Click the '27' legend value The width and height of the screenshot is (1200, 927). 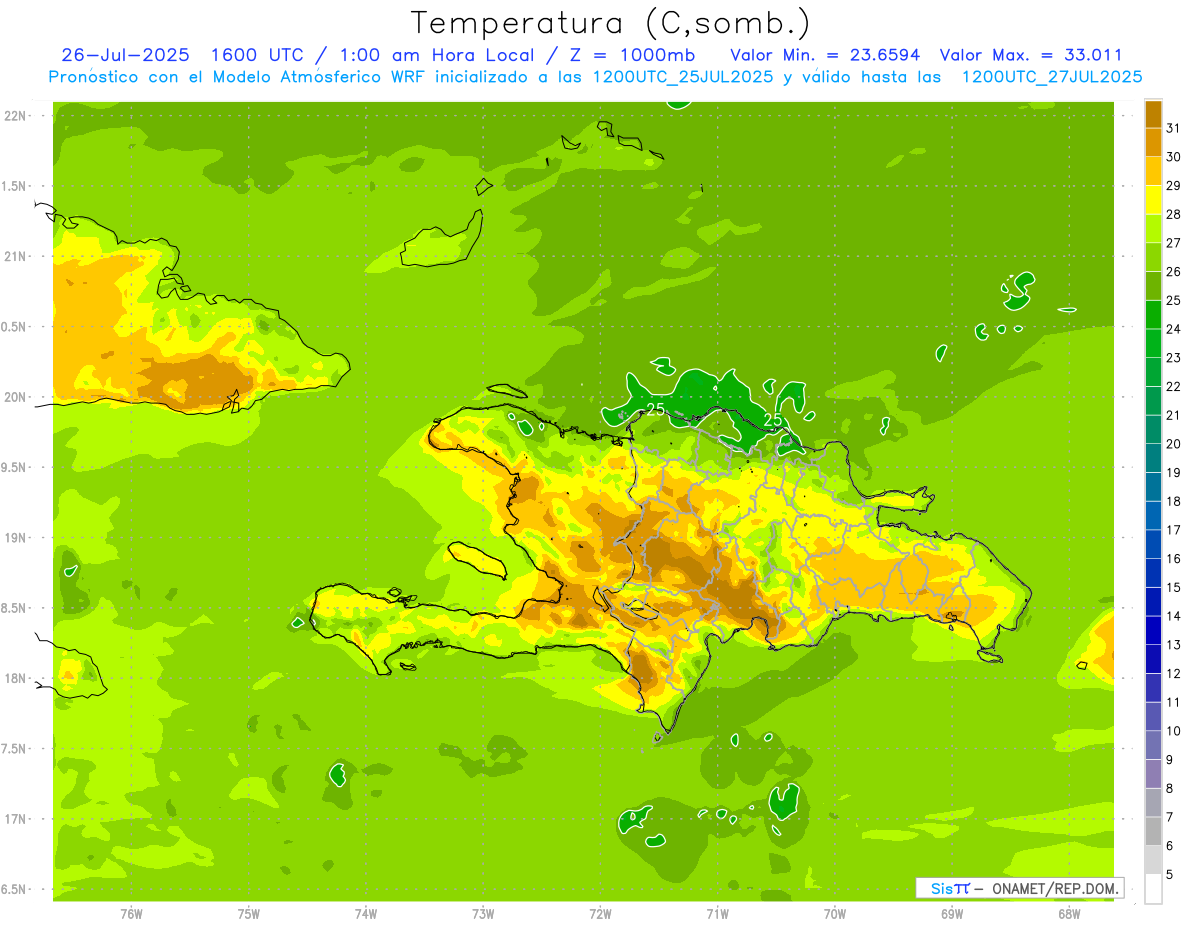(1173, 243)
